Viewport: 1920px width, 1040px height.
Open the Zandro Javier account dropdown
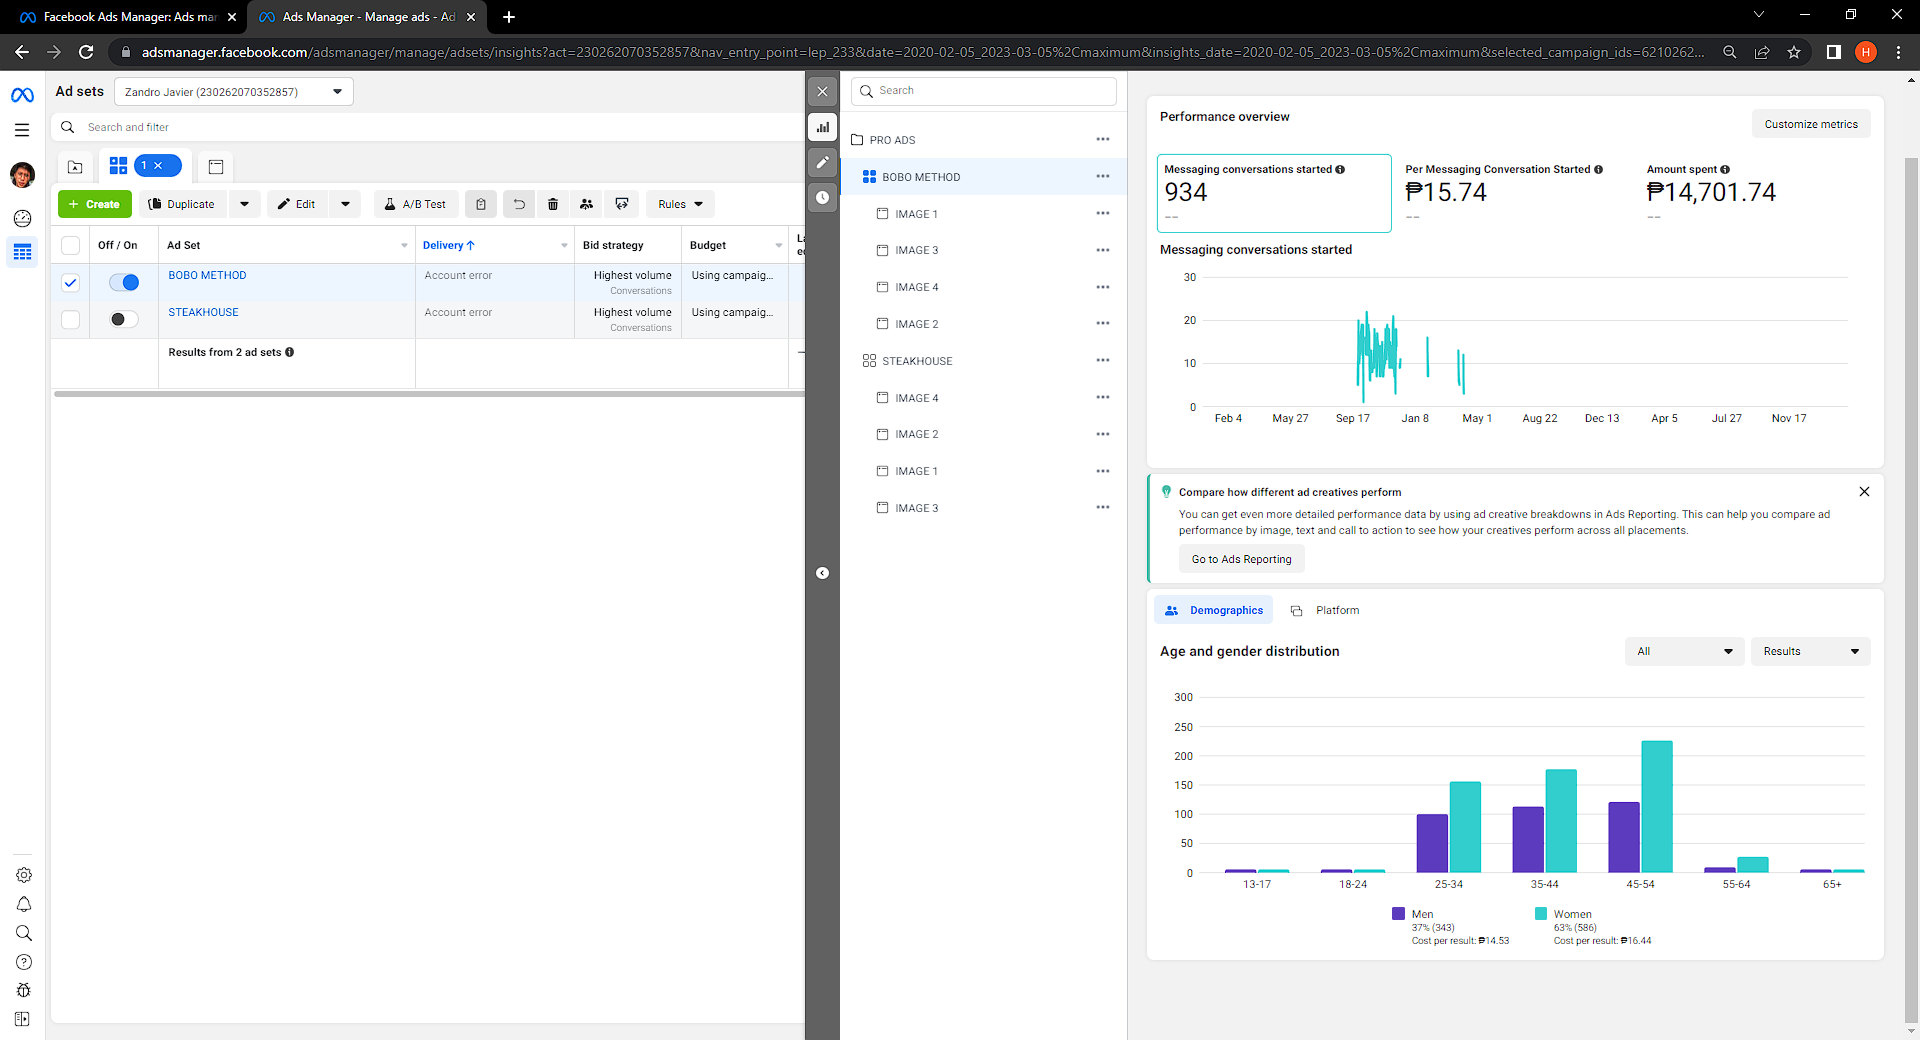[x=233, y=92]
